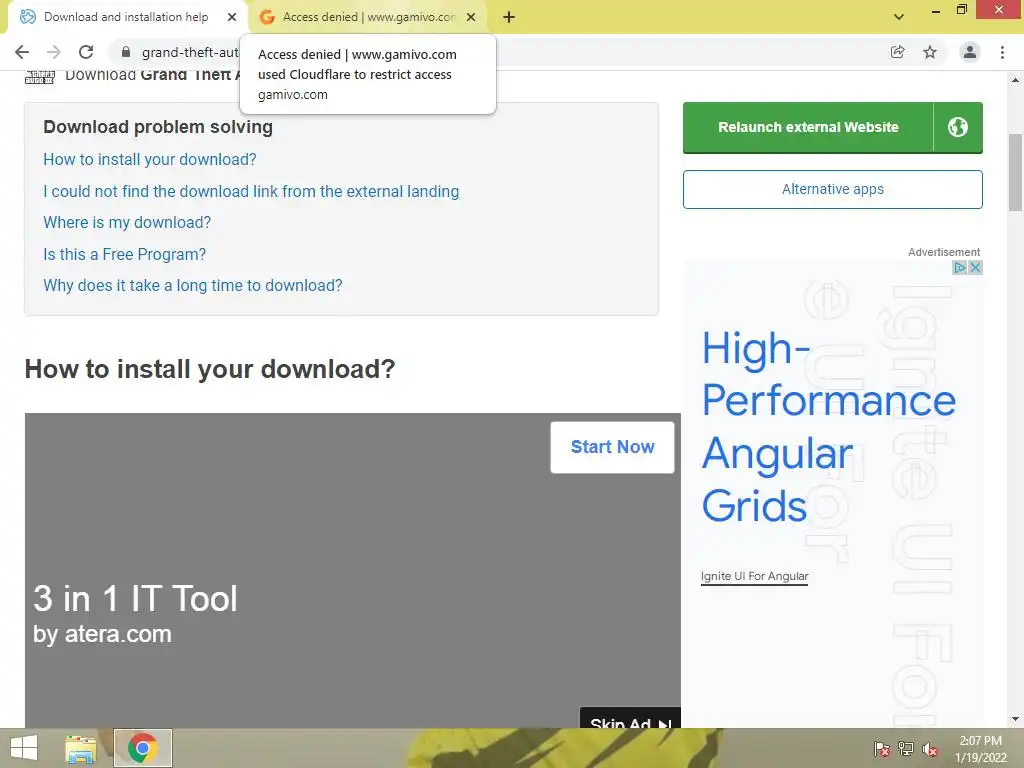Click the keyboard game icon near page title

(40, 78)
